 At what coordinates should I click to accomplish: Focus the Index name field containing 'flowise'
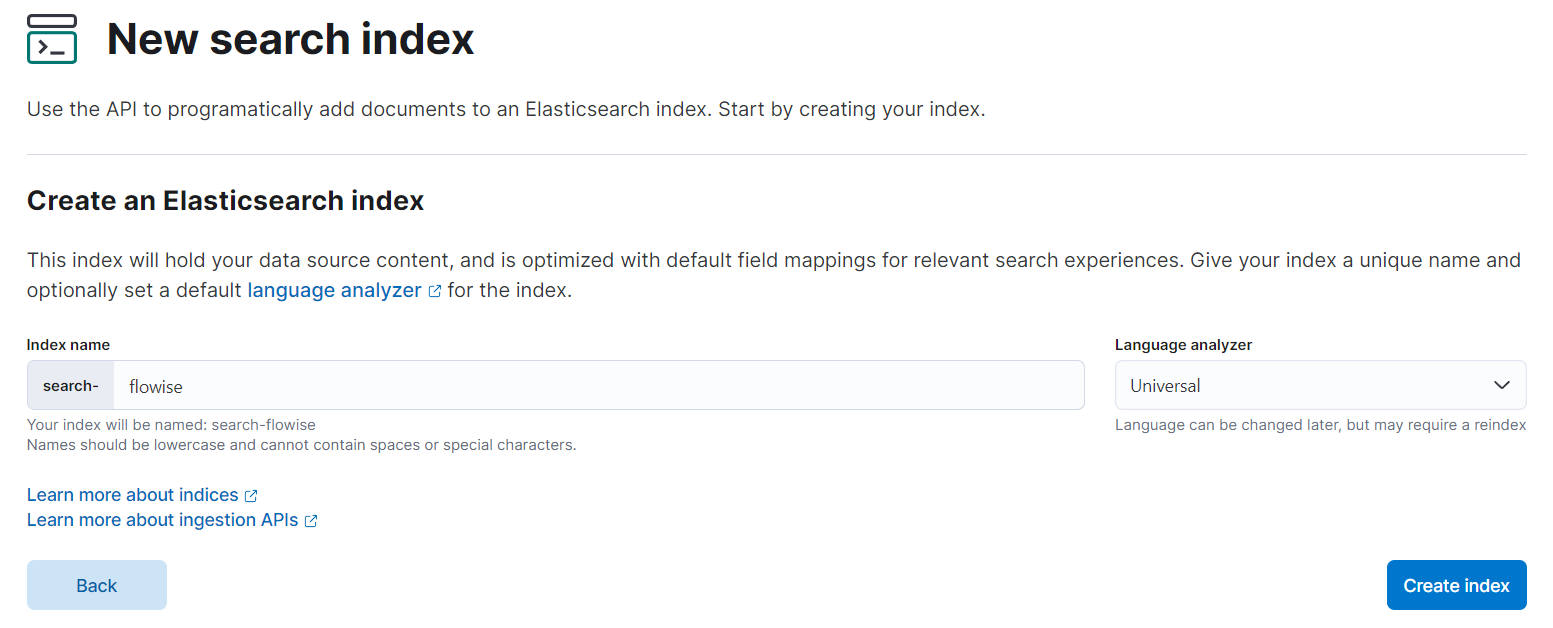598,385
